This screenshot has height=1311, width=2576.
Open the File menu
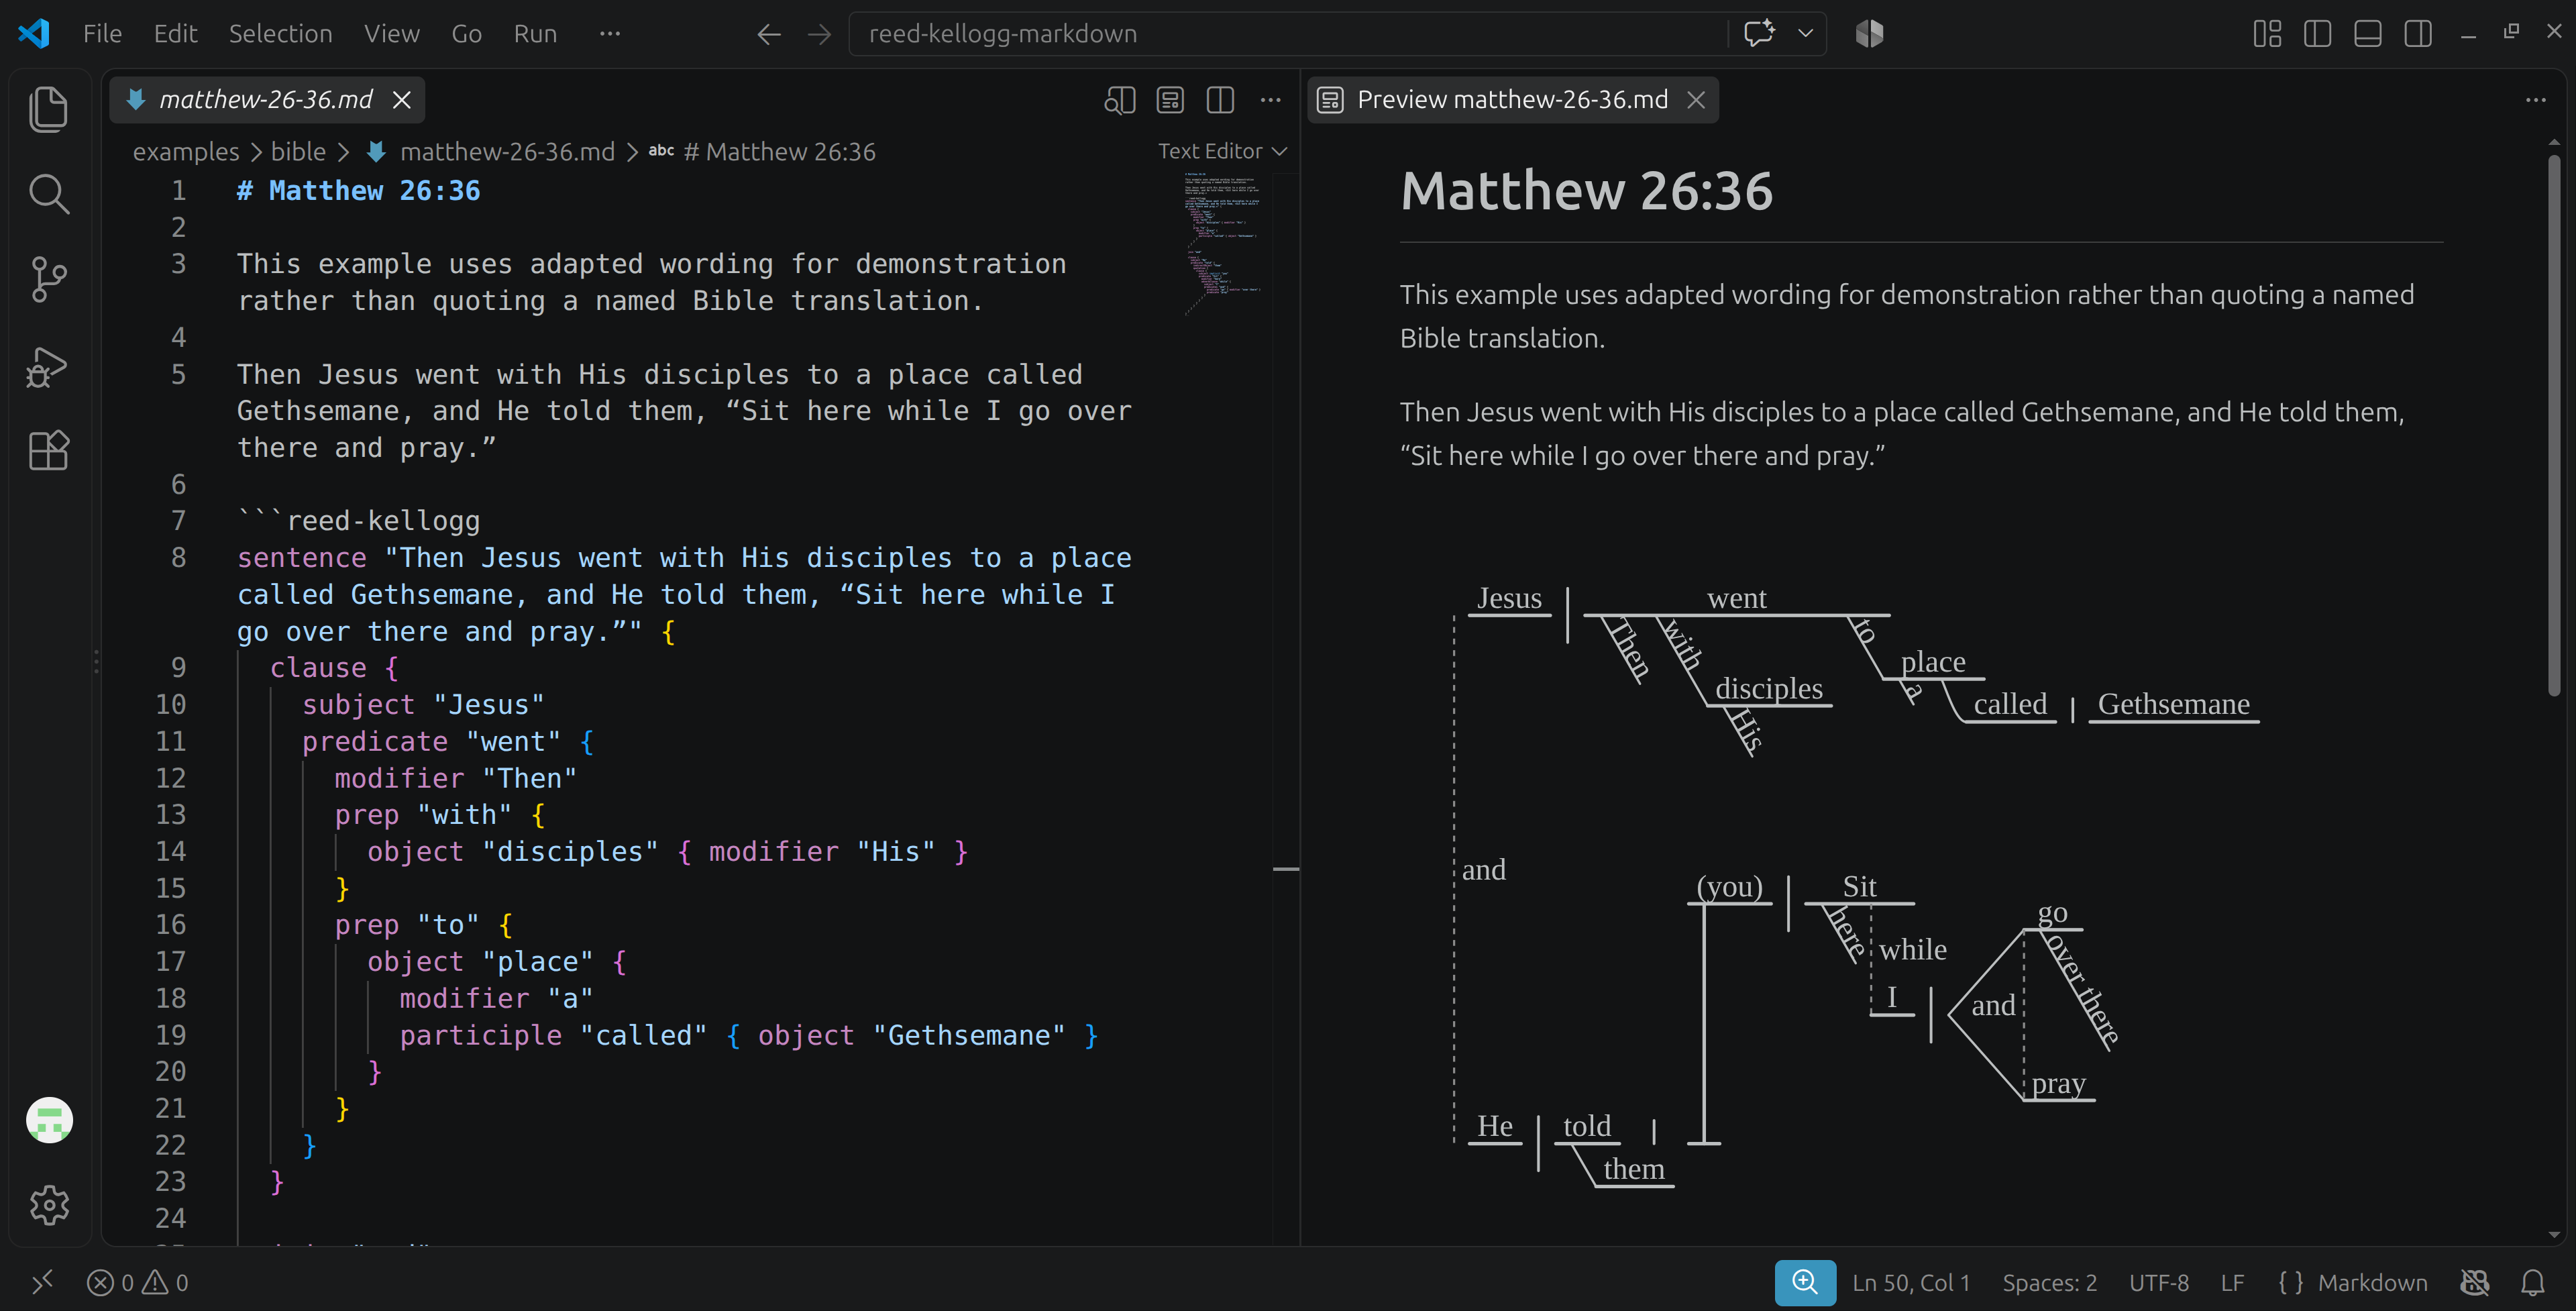(102, 34)
